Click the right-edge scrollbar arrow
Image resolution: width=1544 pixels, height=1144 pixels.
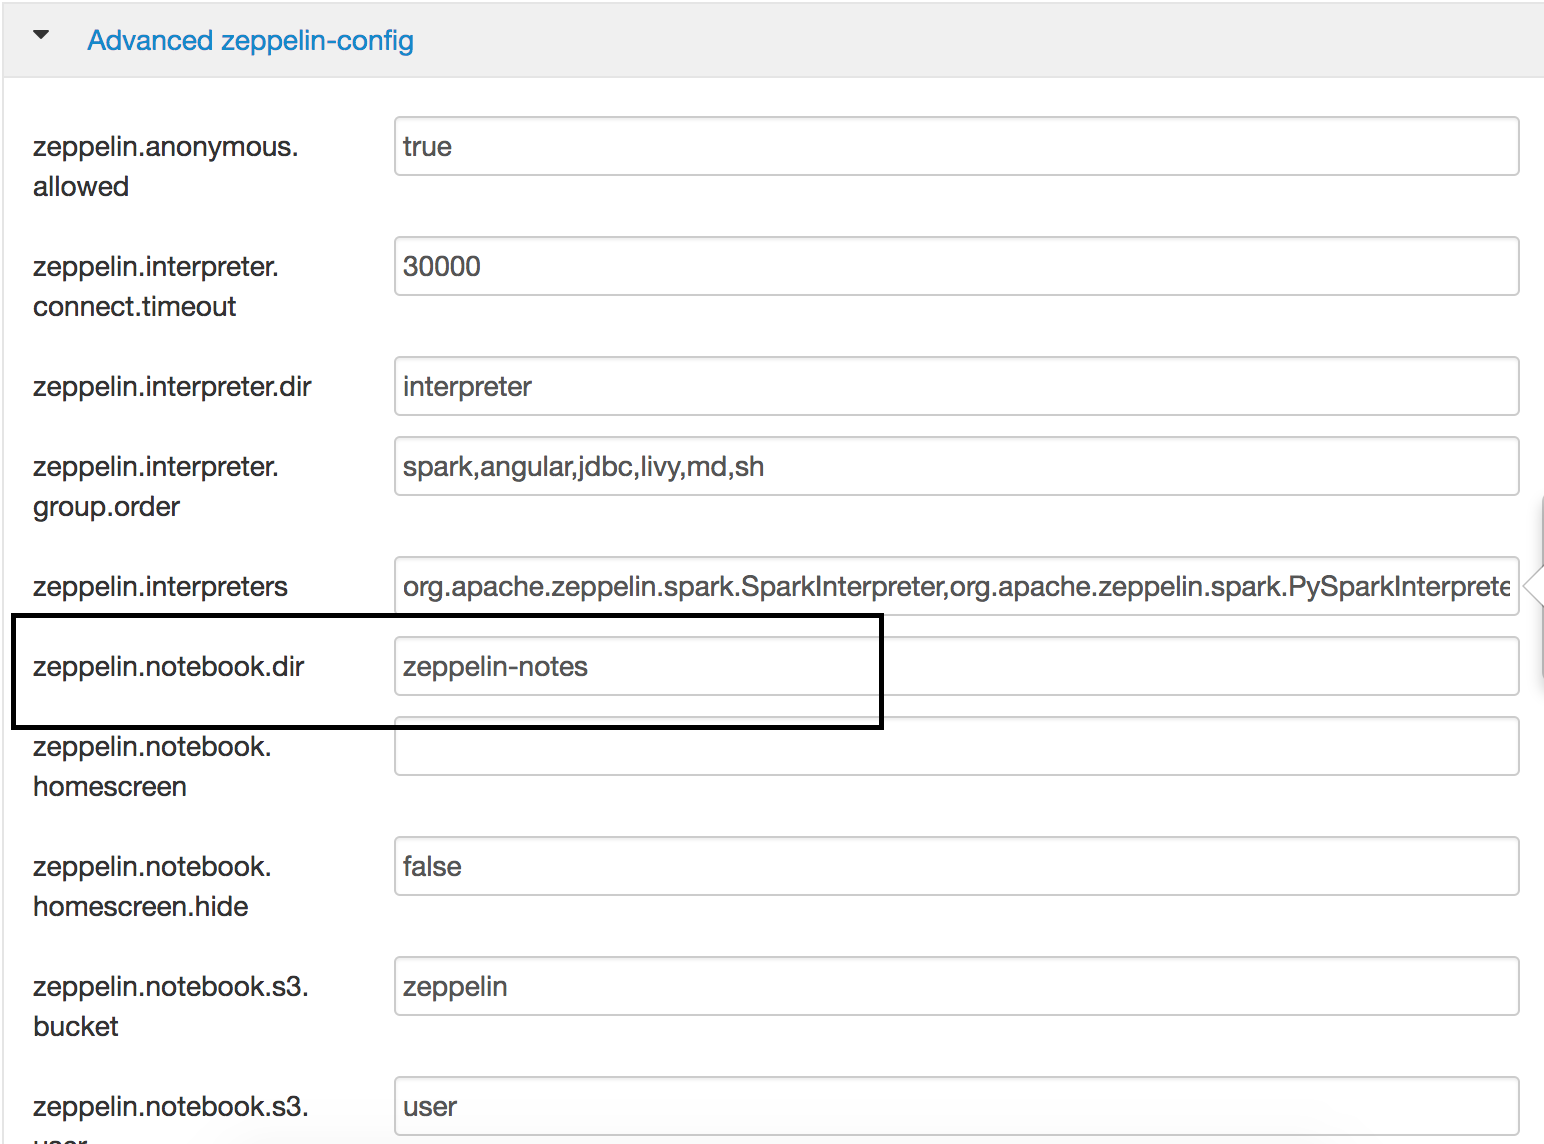point(1534,586)
